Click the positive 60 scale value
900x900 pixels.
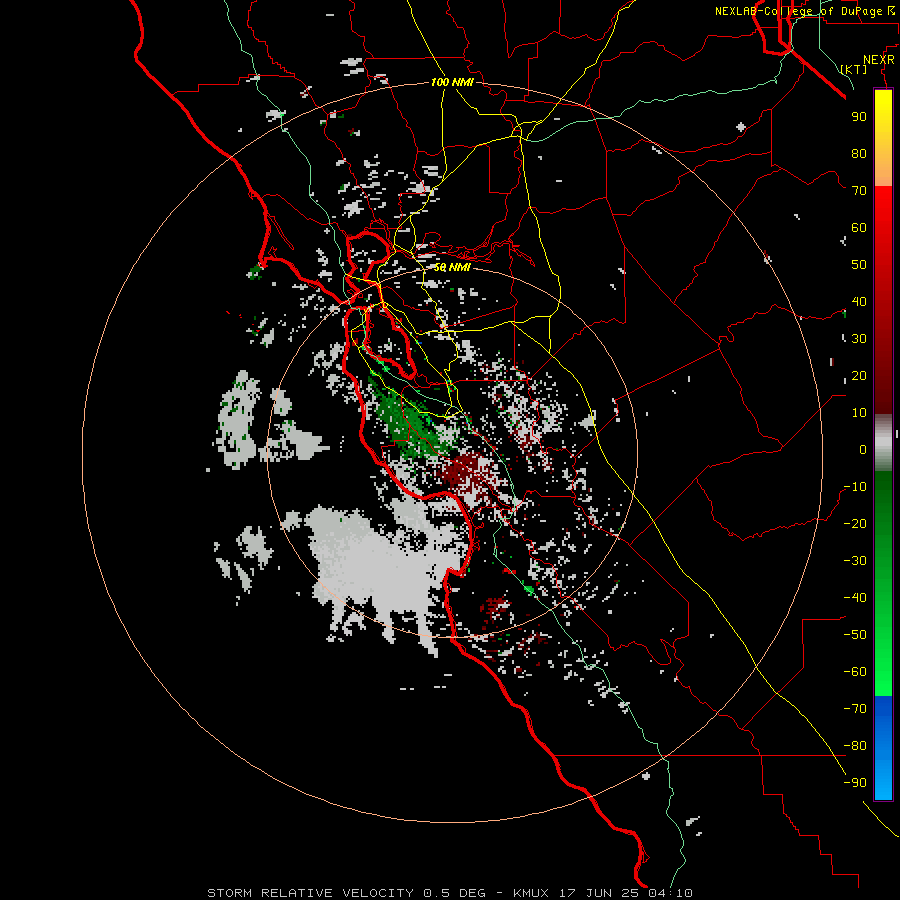(x=859, y=227)
